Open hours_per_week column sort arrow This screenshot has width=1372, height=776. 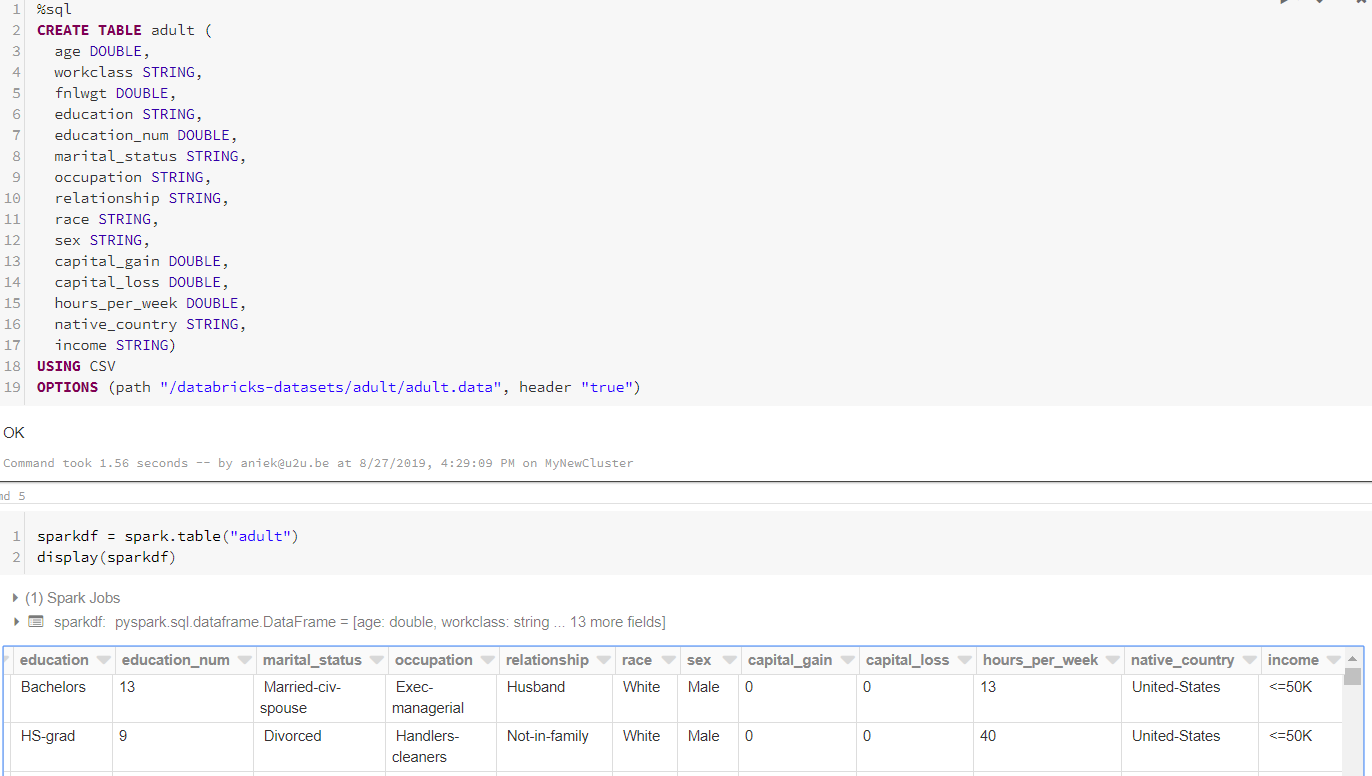click(1110, 661)
